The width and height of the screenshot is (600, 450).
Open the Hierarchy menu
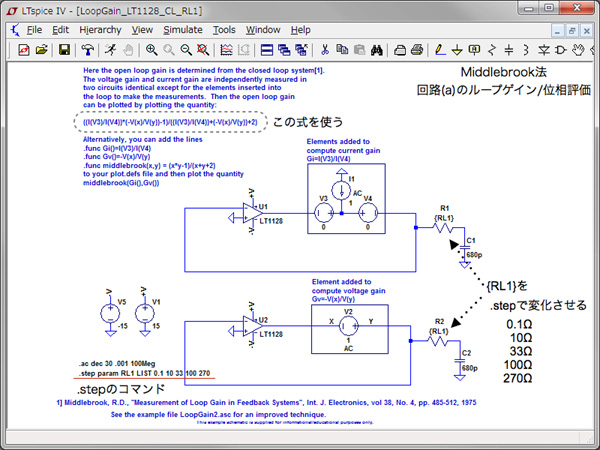(100, 30)
